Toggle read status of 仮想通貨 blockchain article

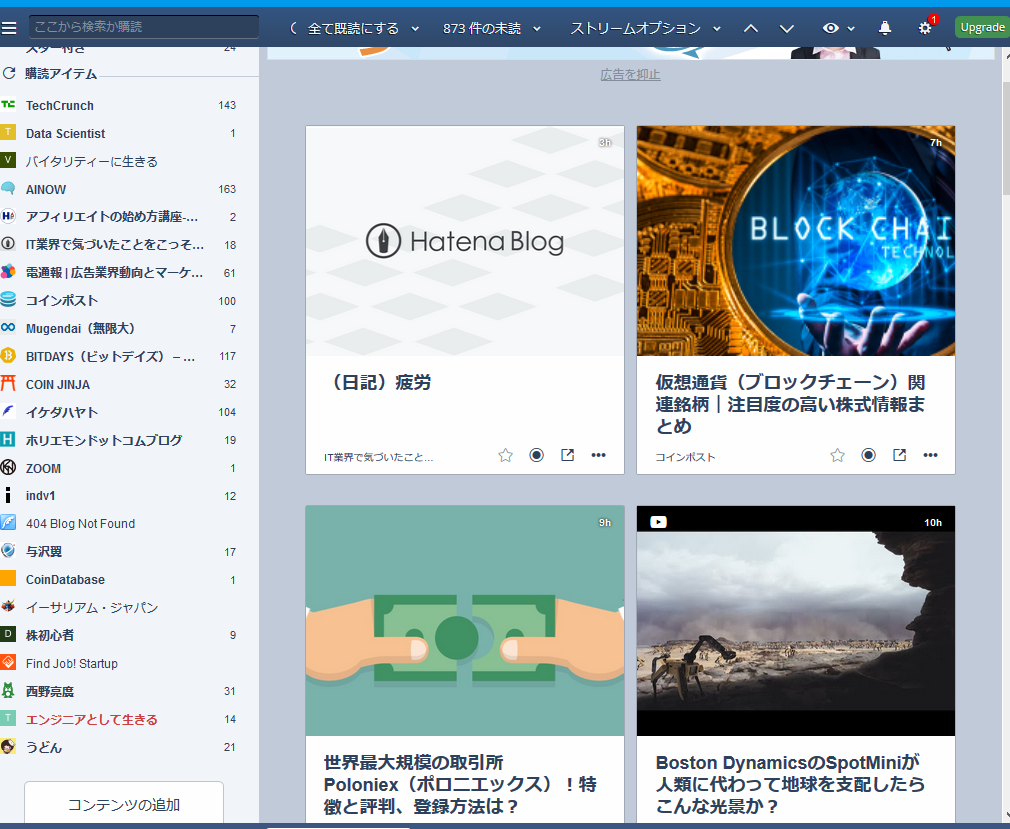[868, 455]
